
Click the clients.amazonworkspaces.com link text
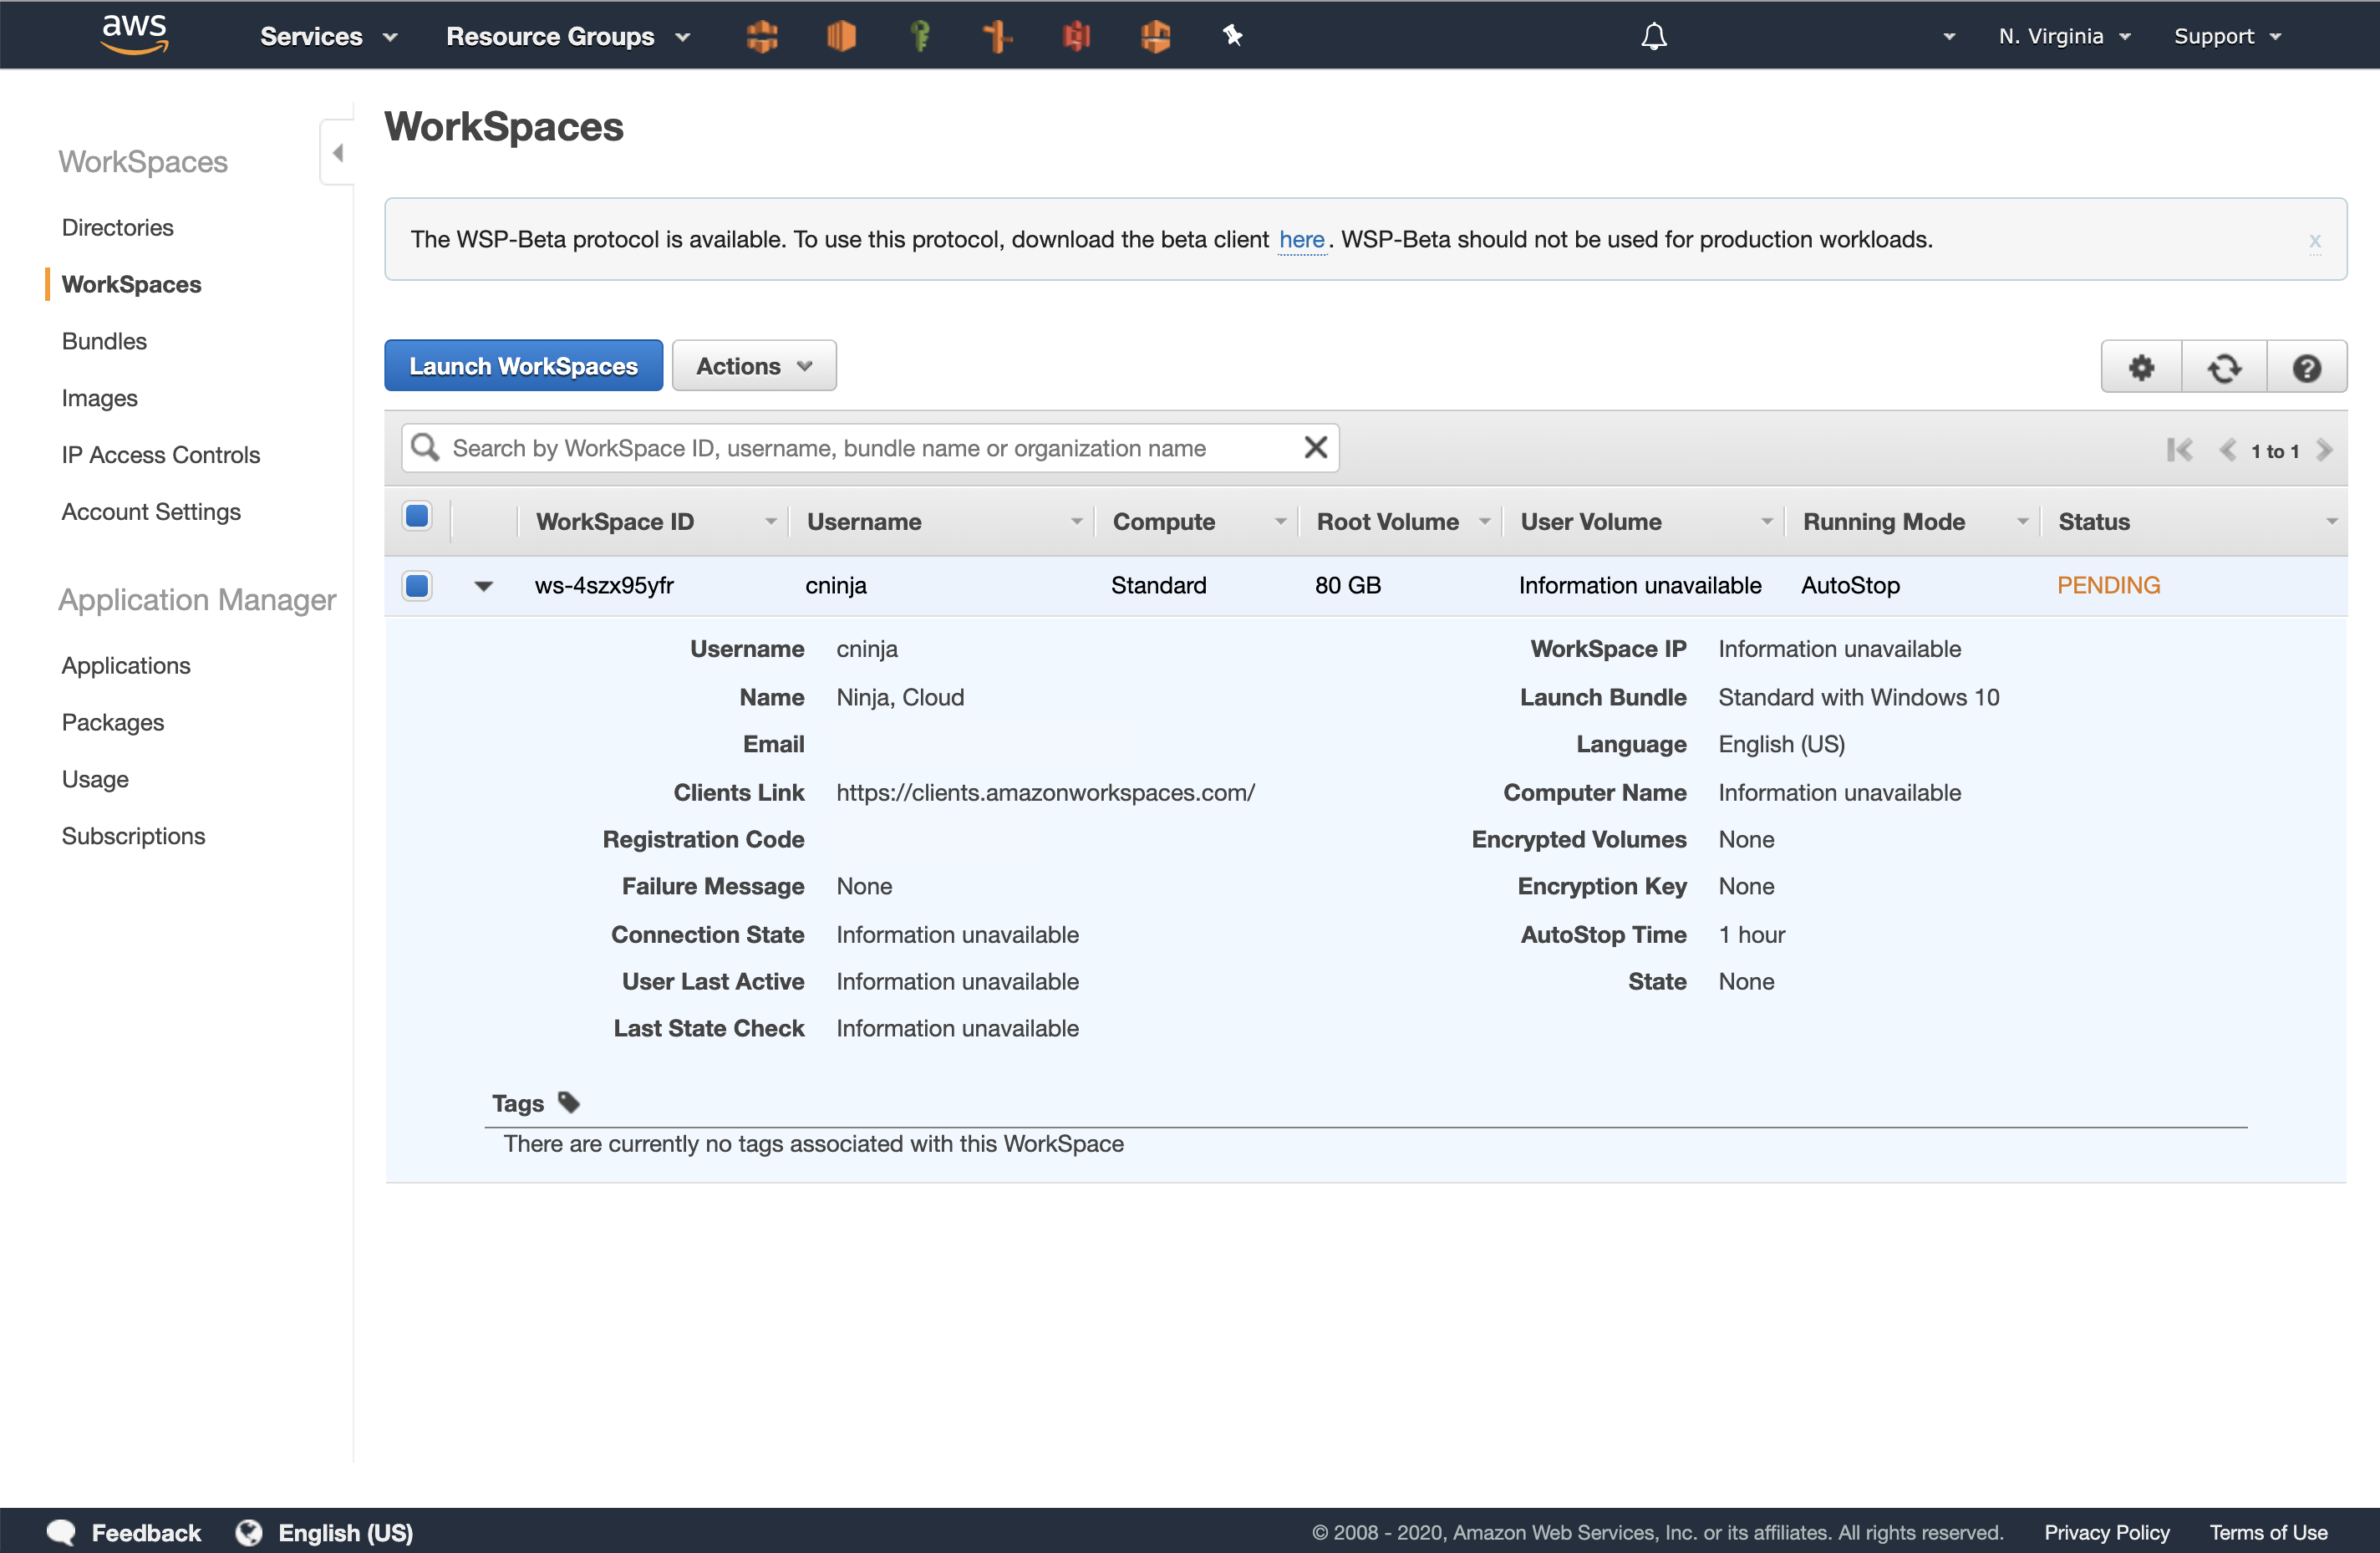pos(1045,792)
